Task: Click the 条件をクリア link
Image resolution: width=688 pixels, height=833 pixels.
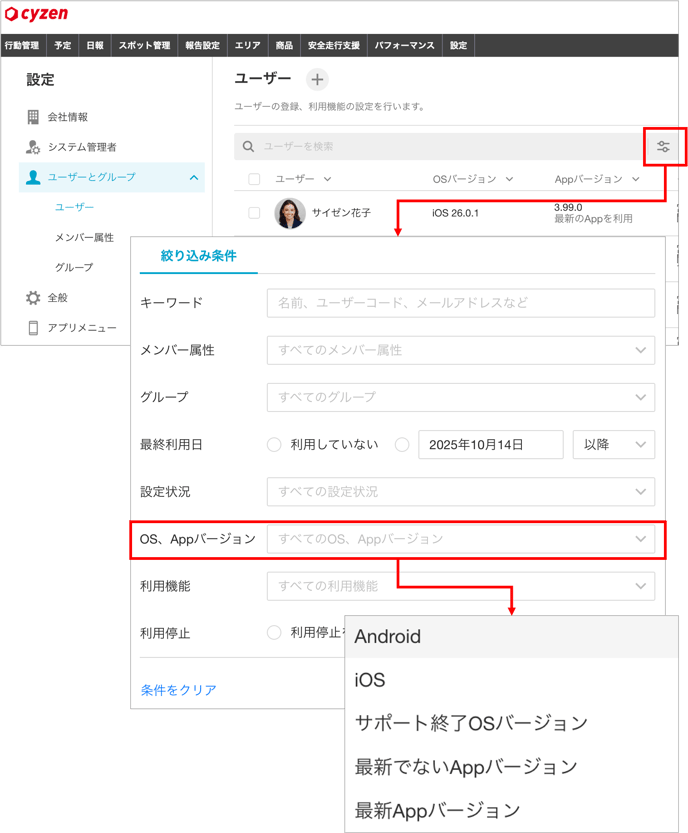Action: tap(178, 690)
